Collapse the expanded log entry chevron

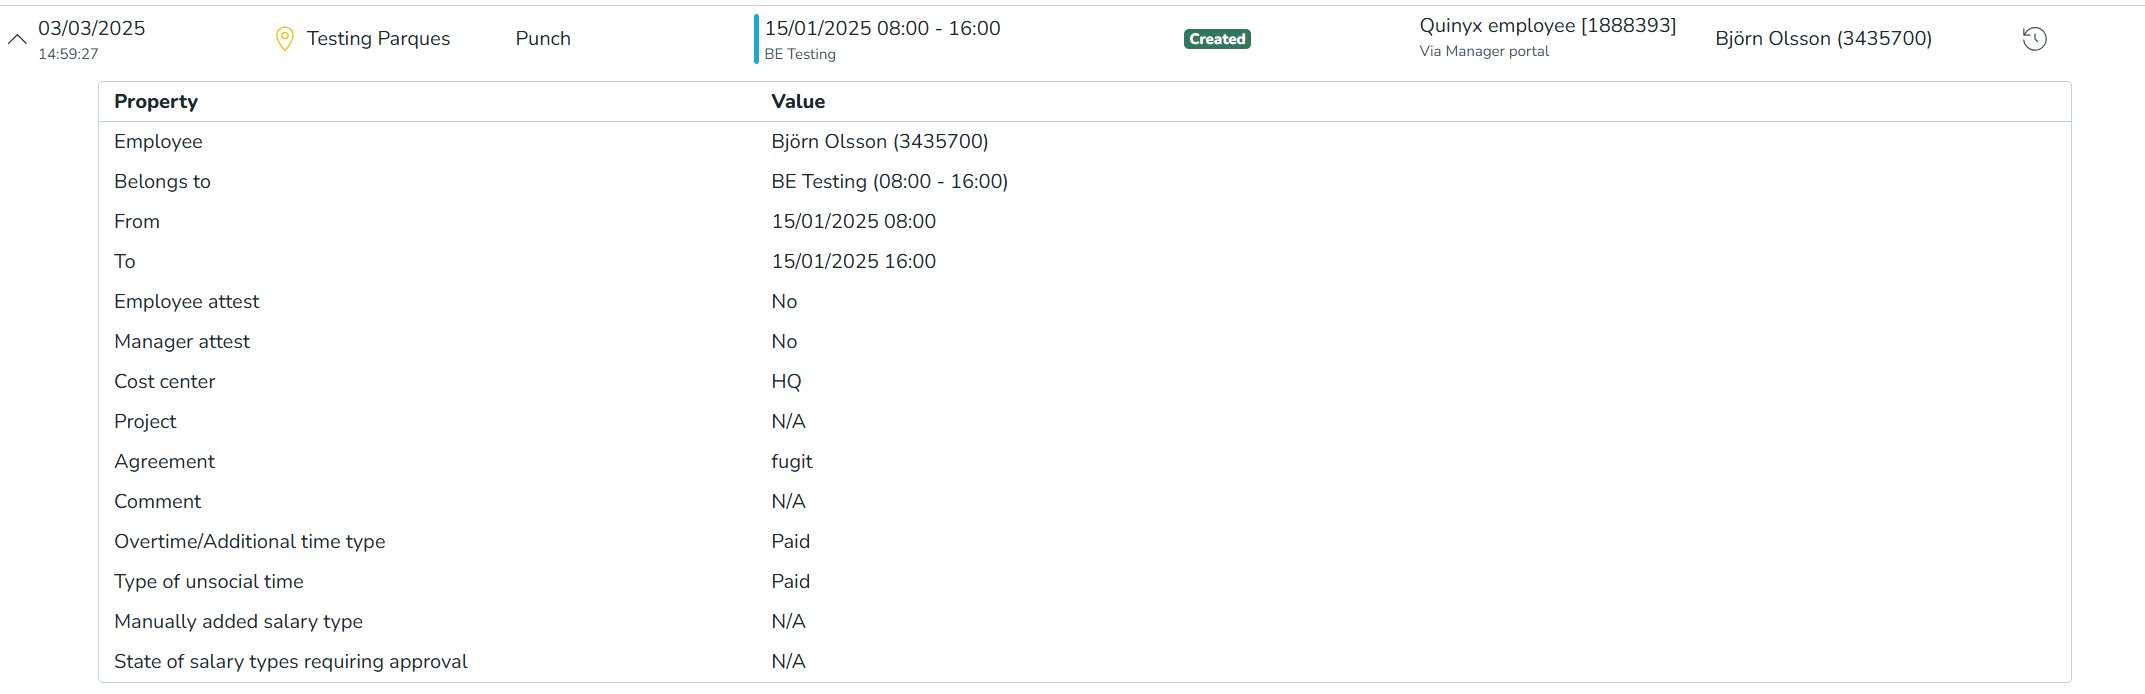tap(17, 39)
